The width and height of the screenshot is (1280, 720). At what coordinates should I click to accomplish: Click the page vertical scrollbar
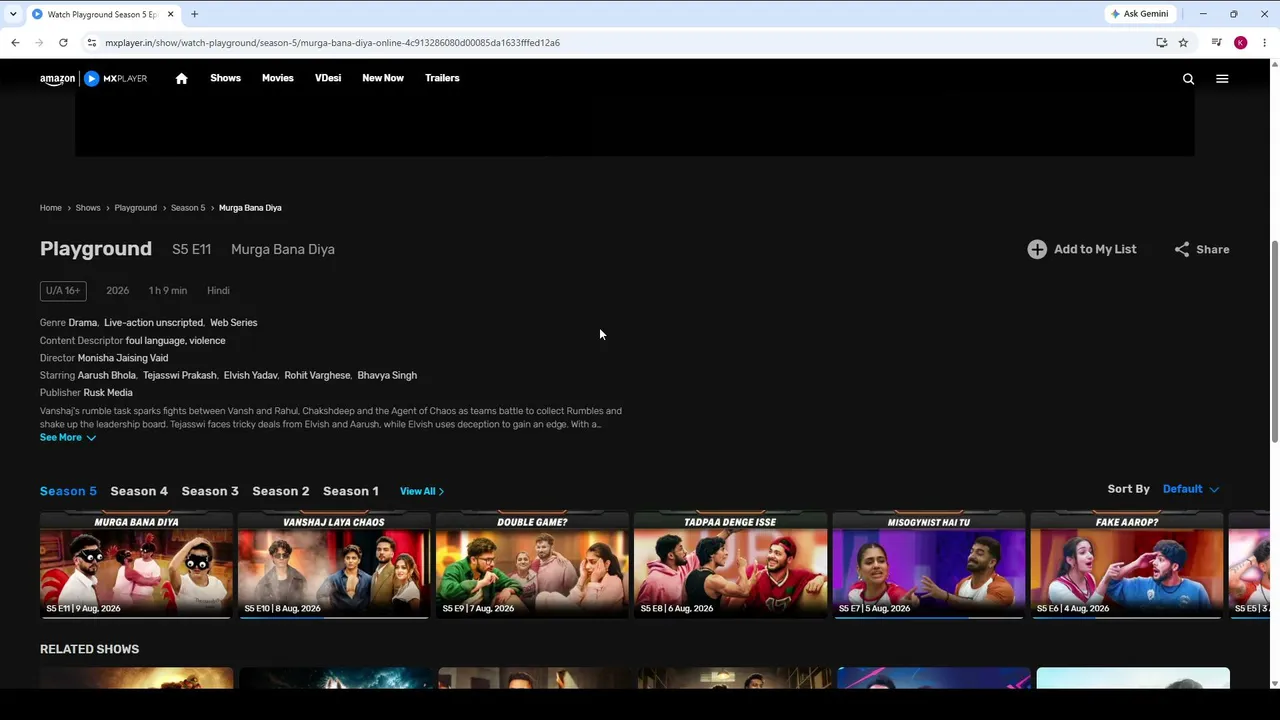[1274, 340]
